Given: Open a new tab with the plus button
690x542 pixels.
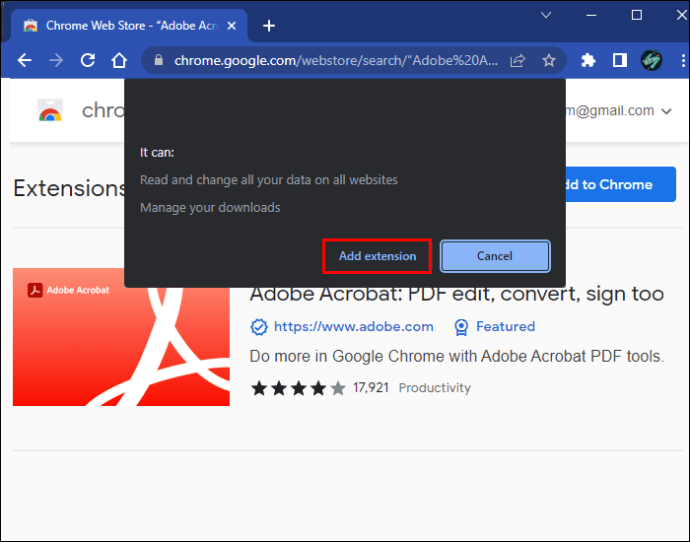Looking at the screenshot, I should pyautogui.click(x=269, y=26).
